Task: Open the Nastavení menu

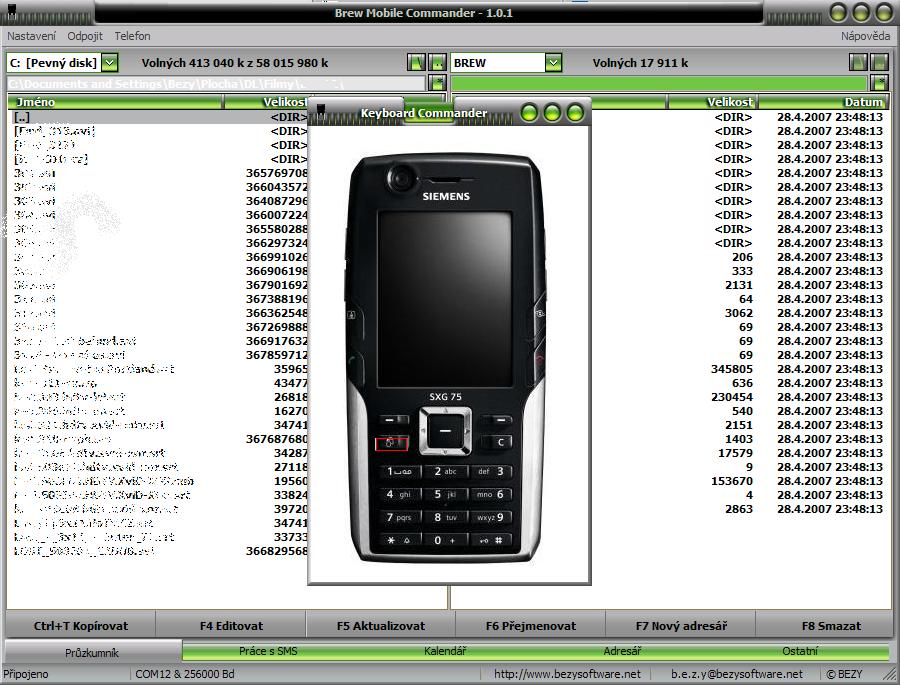Action: tap(32, 36)
